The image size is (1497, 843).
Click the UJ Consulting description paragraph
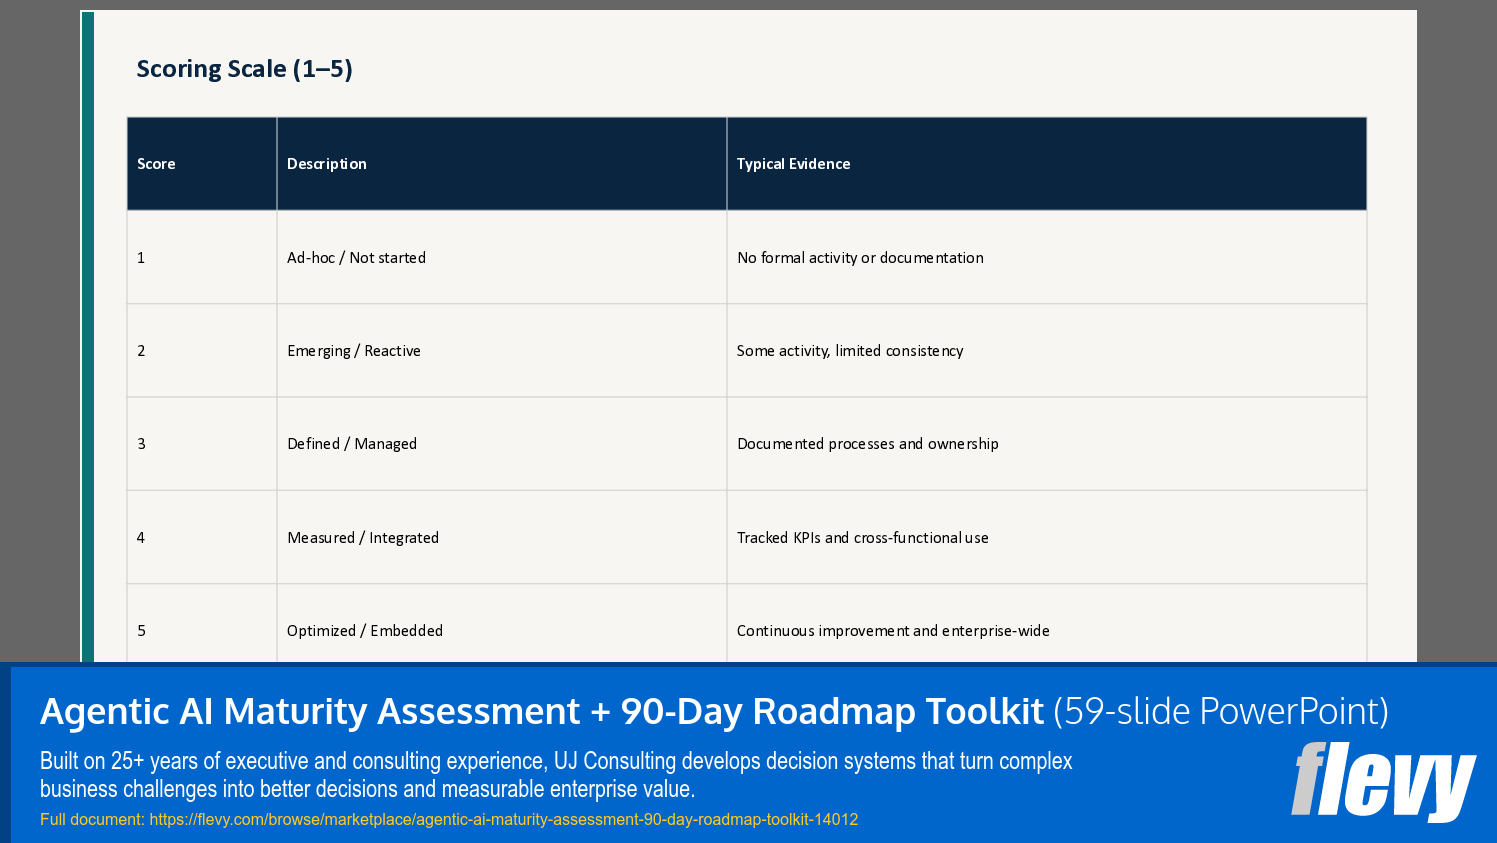pyautogui.click(x=556, y=775)
